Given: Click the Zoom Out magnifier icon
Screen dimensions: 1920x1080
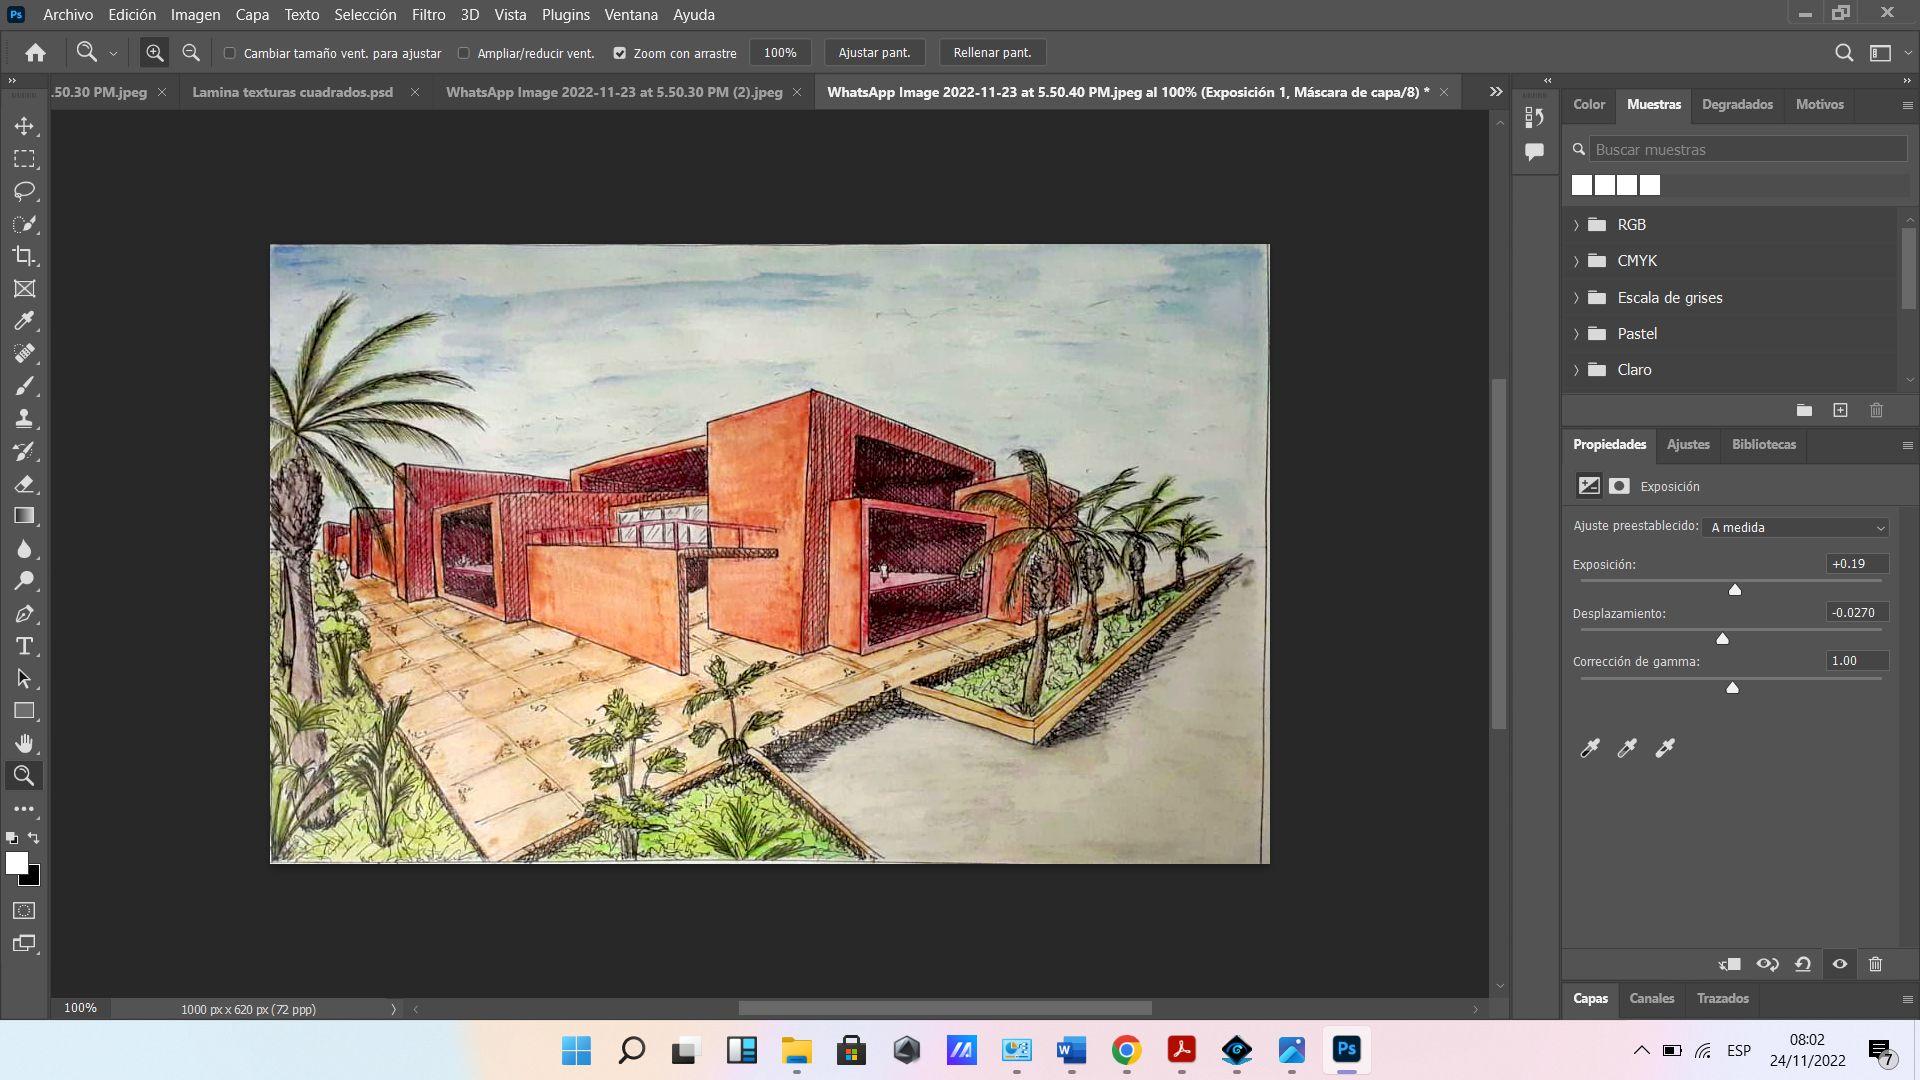Looking at the screenshot, I should [x=191, y=53].
